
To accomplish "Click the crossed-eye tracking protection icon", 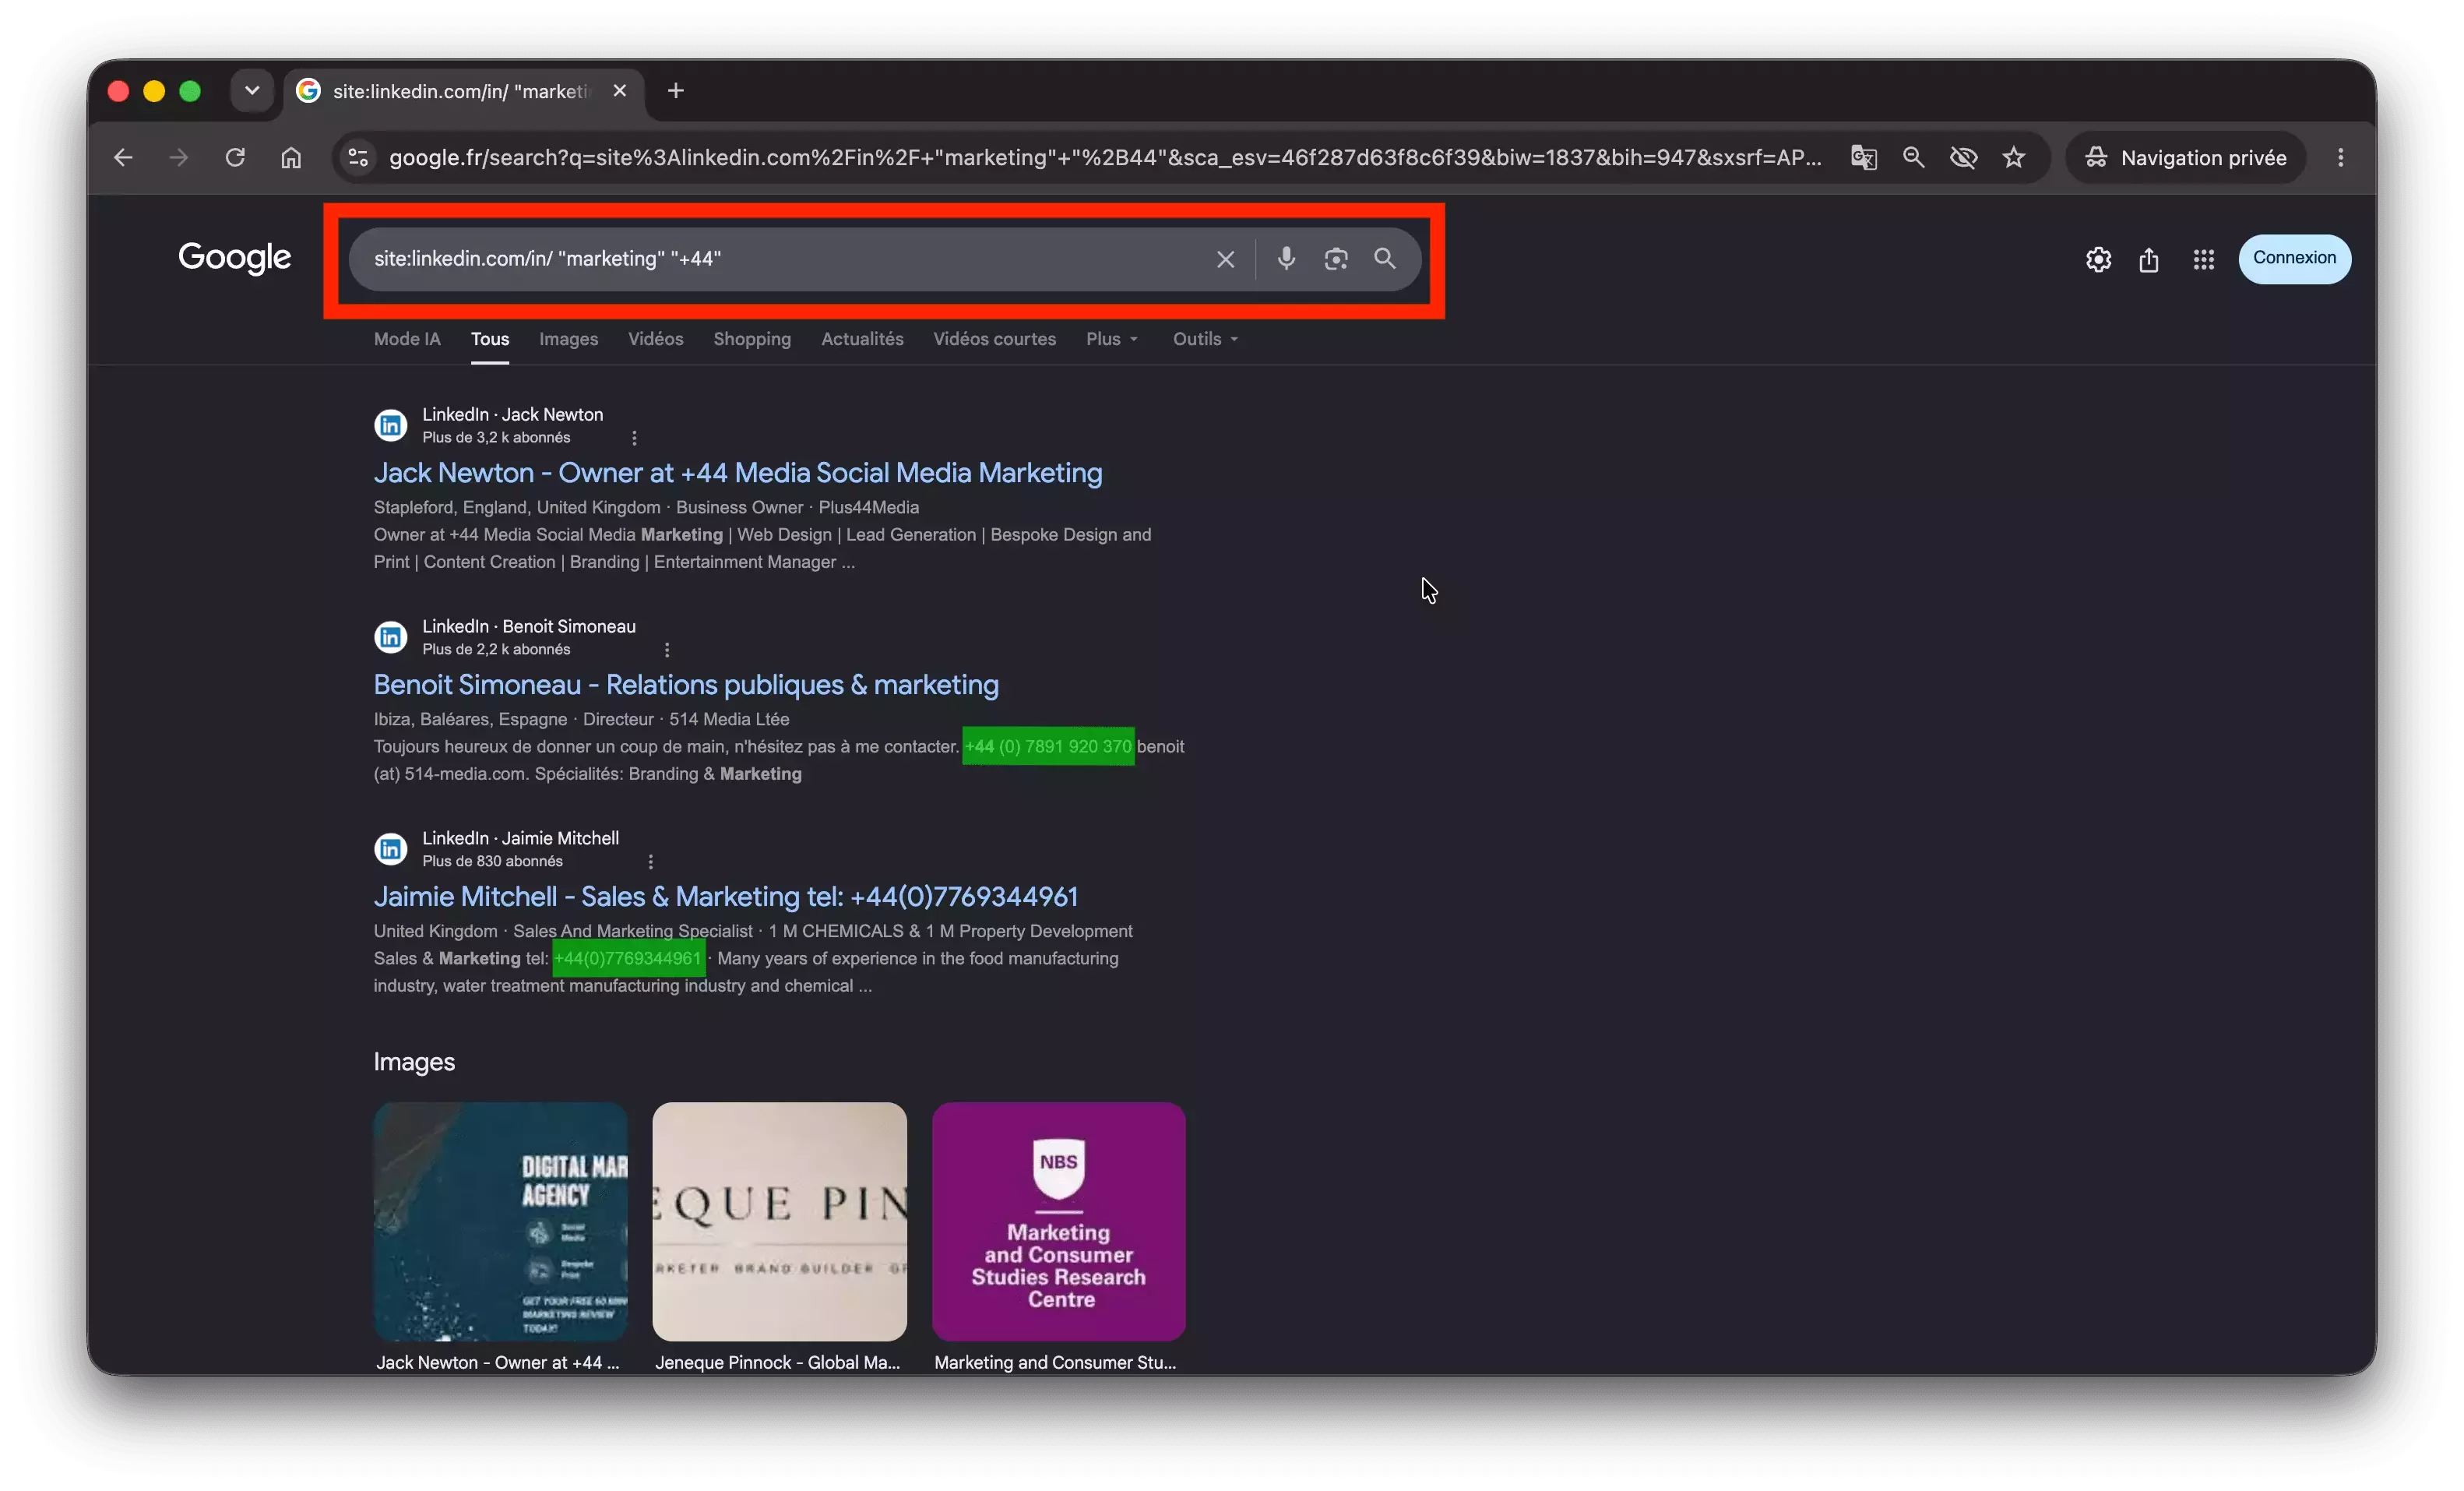I will [x=1963, y=157].
